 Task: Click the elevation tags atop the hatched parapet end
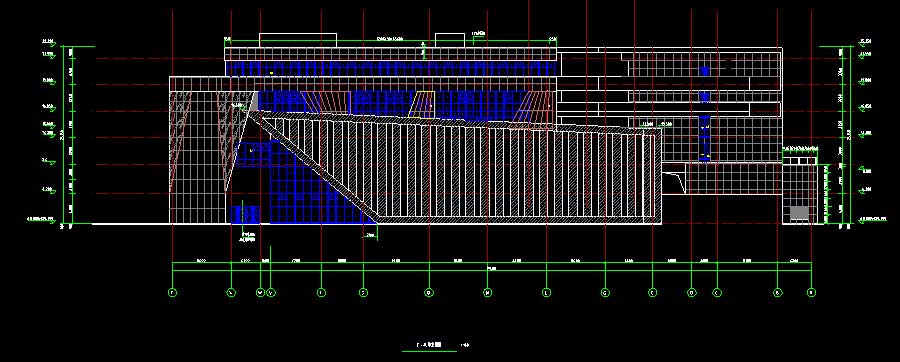point(657,124)
